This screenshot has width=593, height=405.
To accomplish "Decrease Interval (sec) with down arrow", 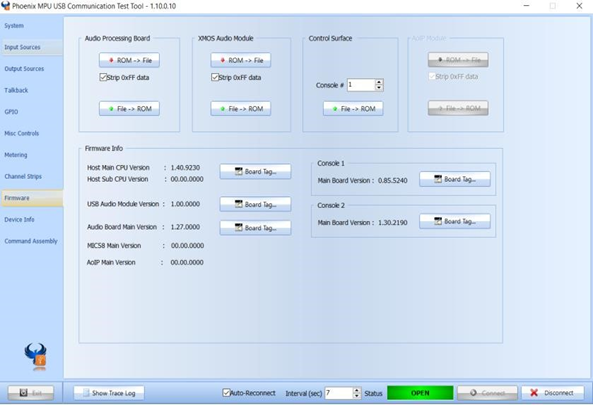I will [357, 396].
